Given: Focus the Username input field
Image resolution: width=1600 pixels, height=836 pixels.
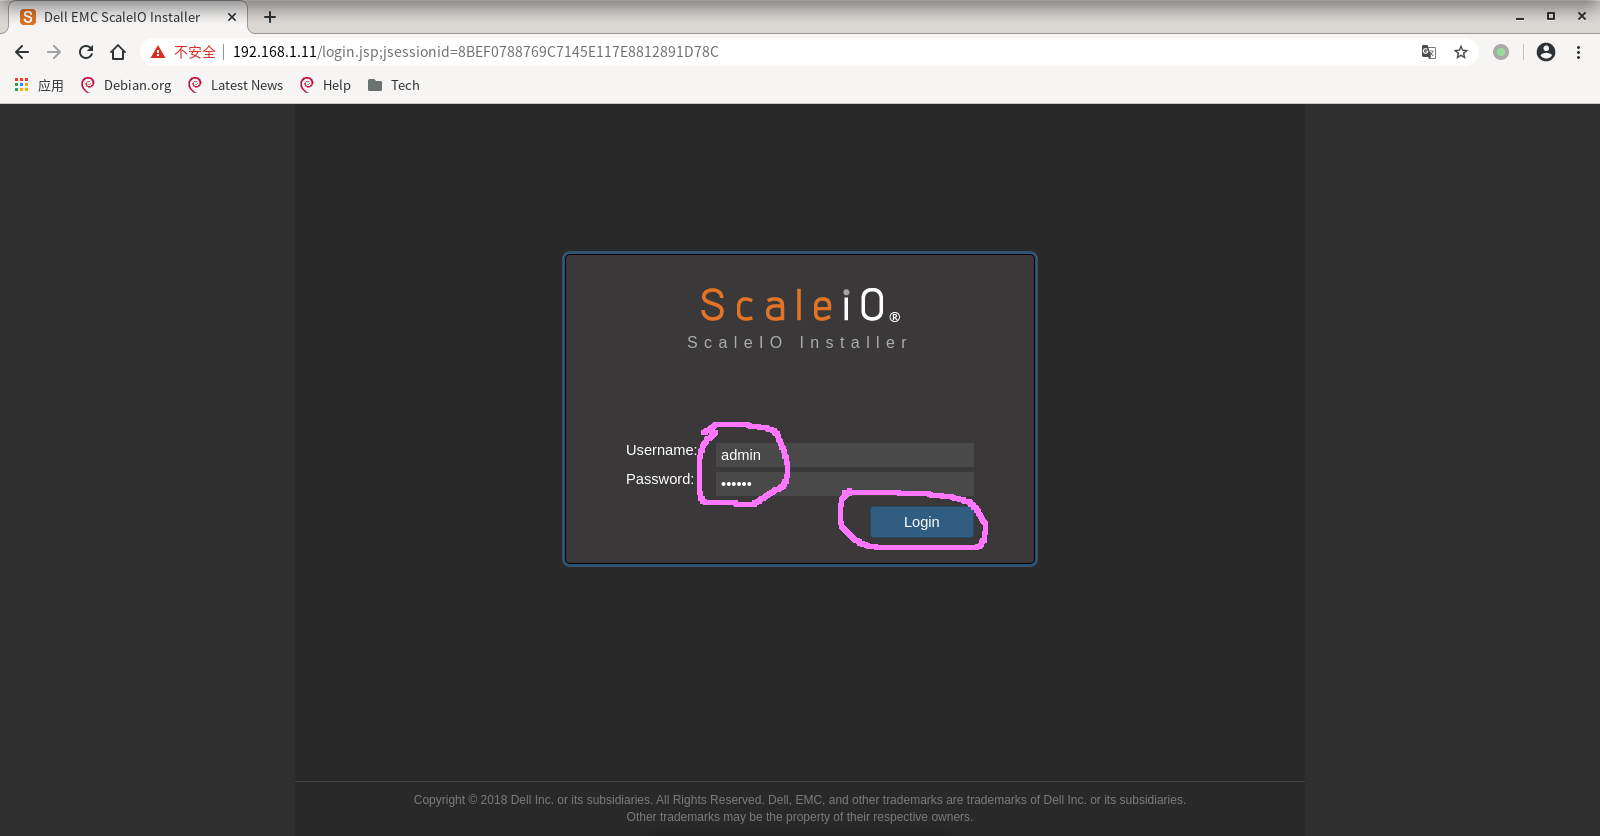Looking at the screenshot, I should coord(845,455).
